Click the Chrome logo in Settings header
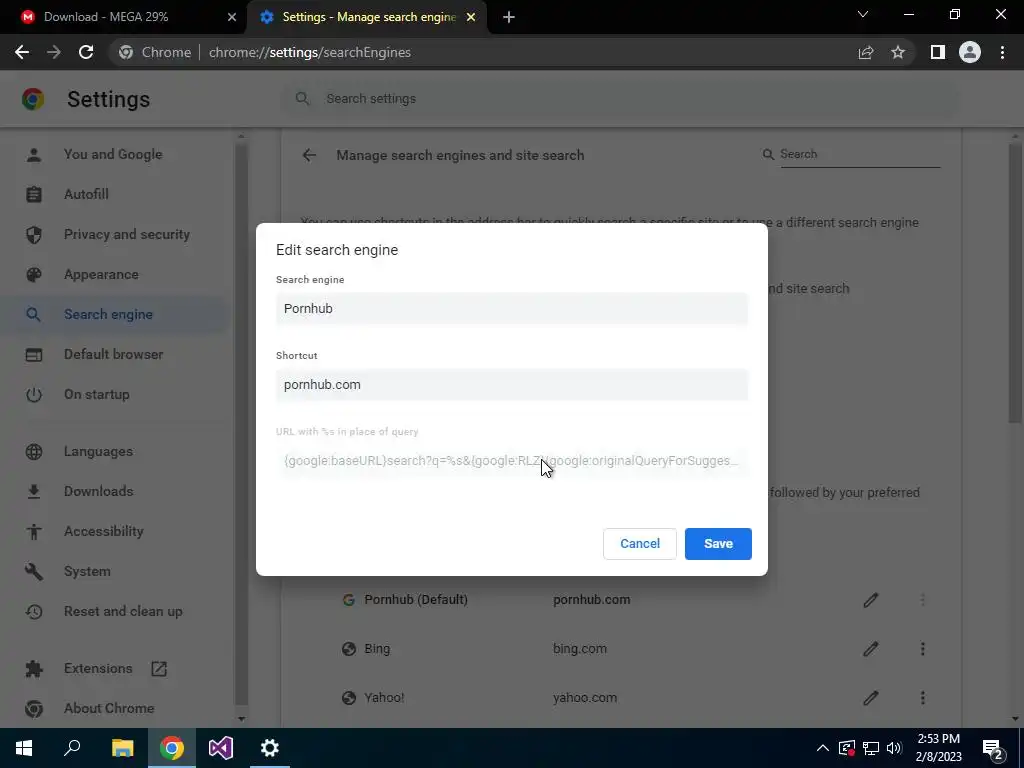The height and width of the screenshot is (768, 1024). (x=33, y=99)
